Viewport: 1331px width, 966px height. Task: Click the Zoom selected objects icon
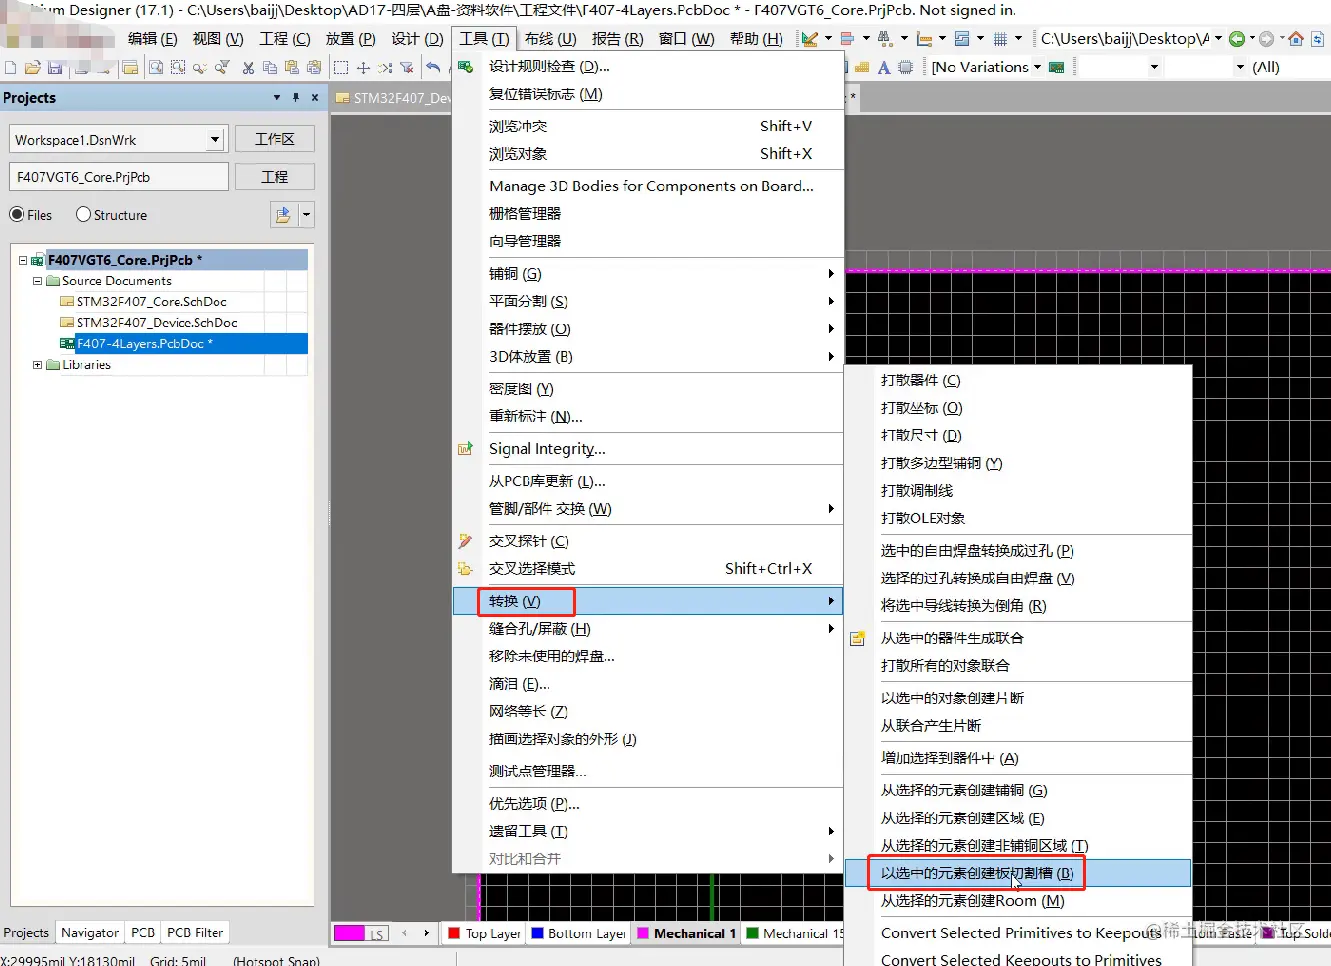pyautogui.click(x=178, y=68)
